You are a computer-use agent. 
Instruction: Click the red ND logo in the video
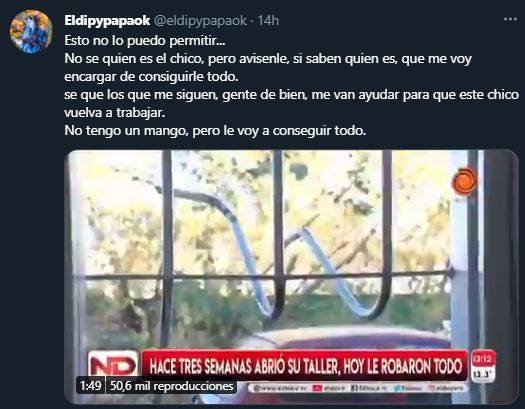coord(113,364)
